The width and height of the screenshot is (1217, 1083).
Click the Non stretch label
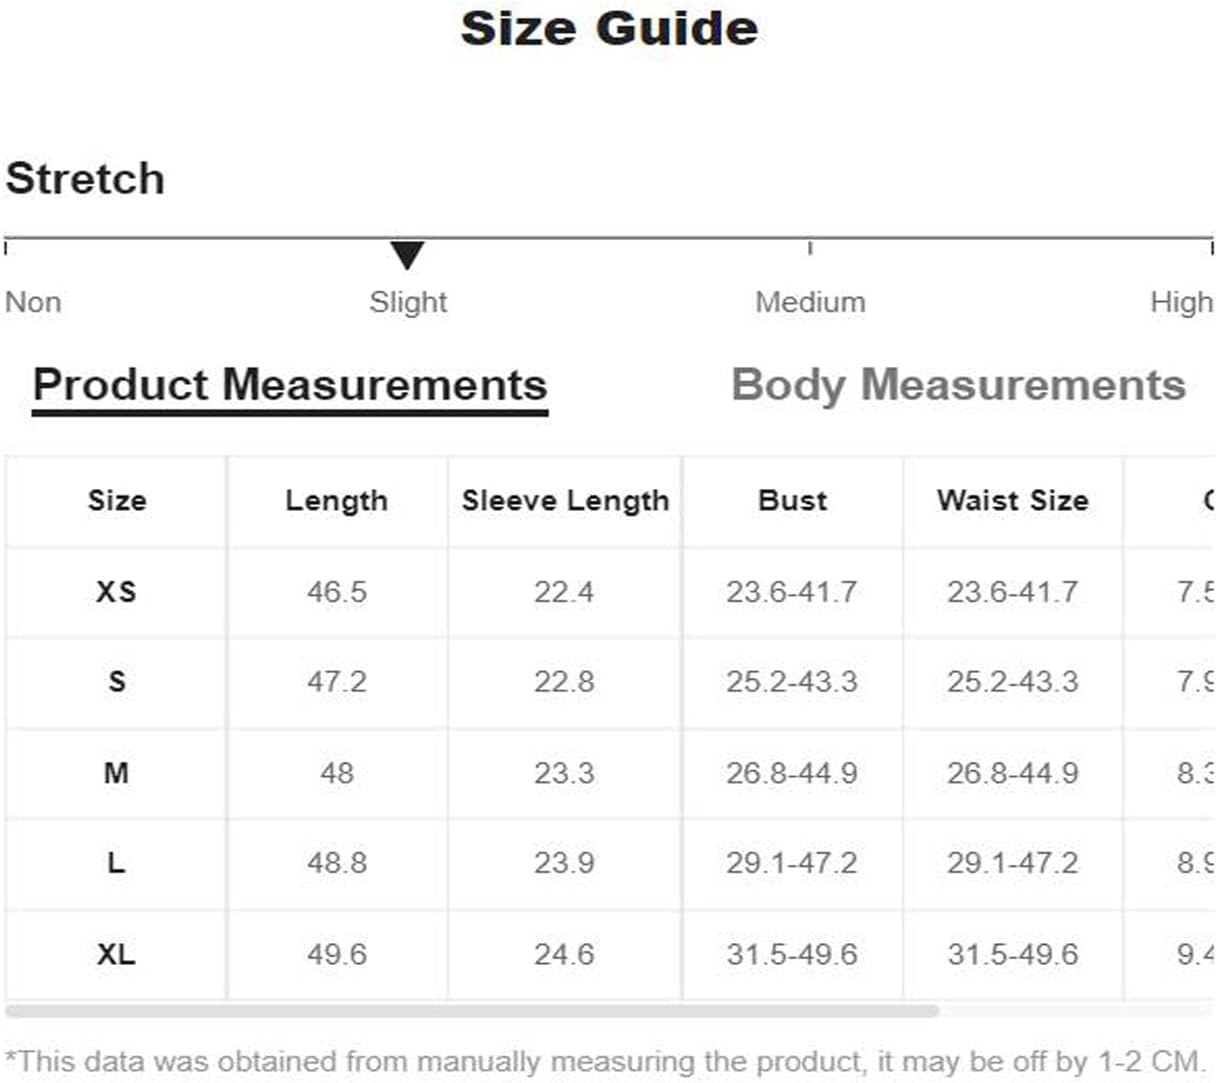point(33,302)
